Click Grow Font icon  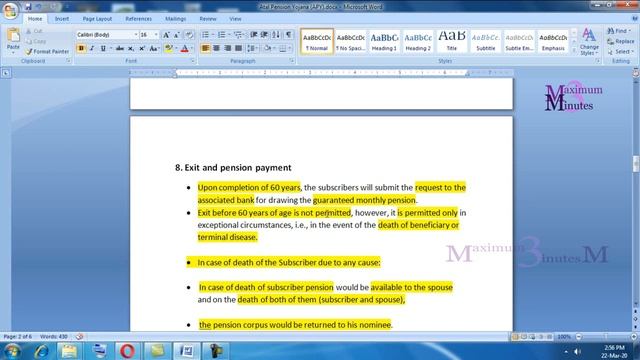pyautogui.click(x=166, y=35)
